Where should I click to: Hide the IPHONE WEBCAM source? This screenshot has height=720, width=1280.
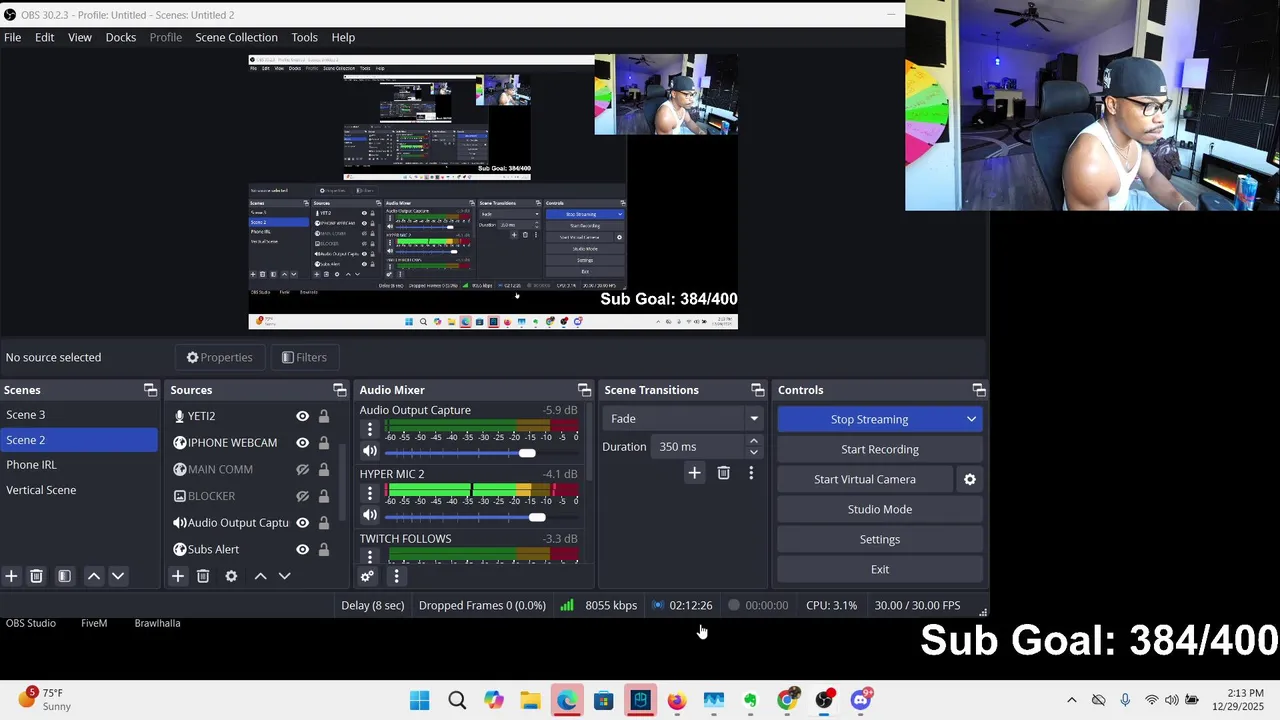click(x=302, y=443)
